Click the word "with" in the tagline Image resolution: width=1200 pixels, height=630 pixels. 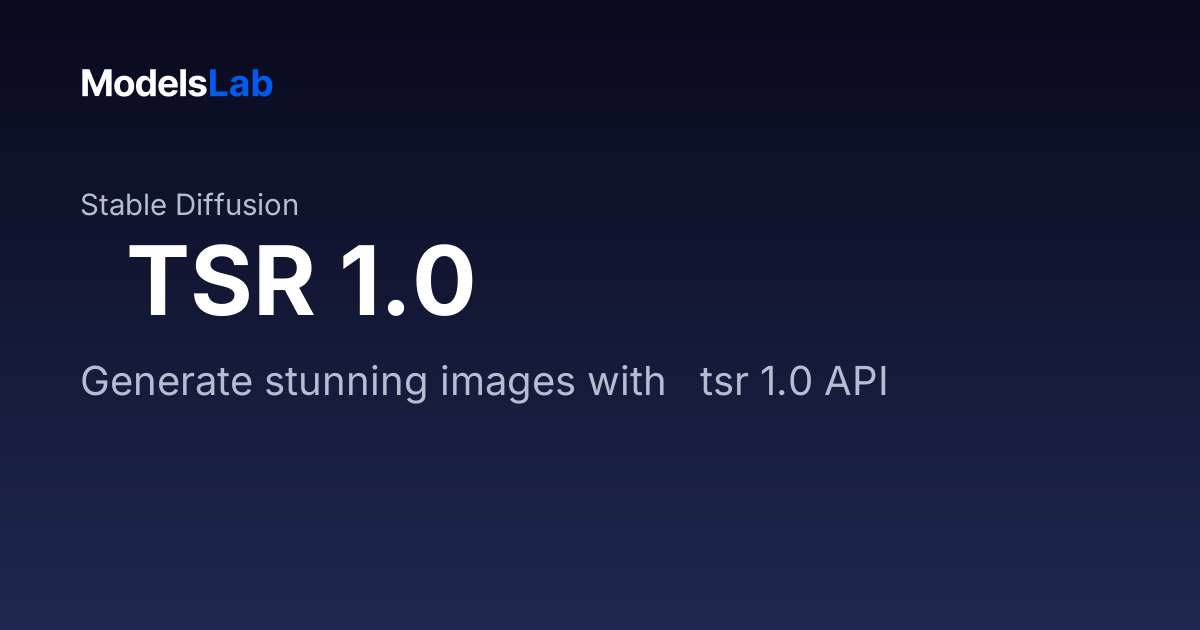point(626,382)
